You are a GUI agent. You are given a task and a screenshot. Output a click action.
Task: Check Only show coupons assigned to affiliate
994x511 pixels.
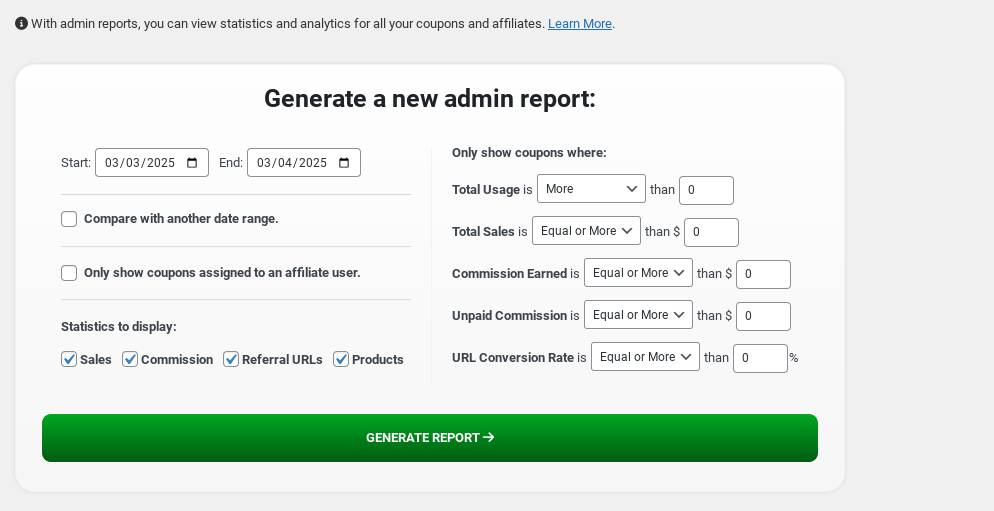click(69, 273)
